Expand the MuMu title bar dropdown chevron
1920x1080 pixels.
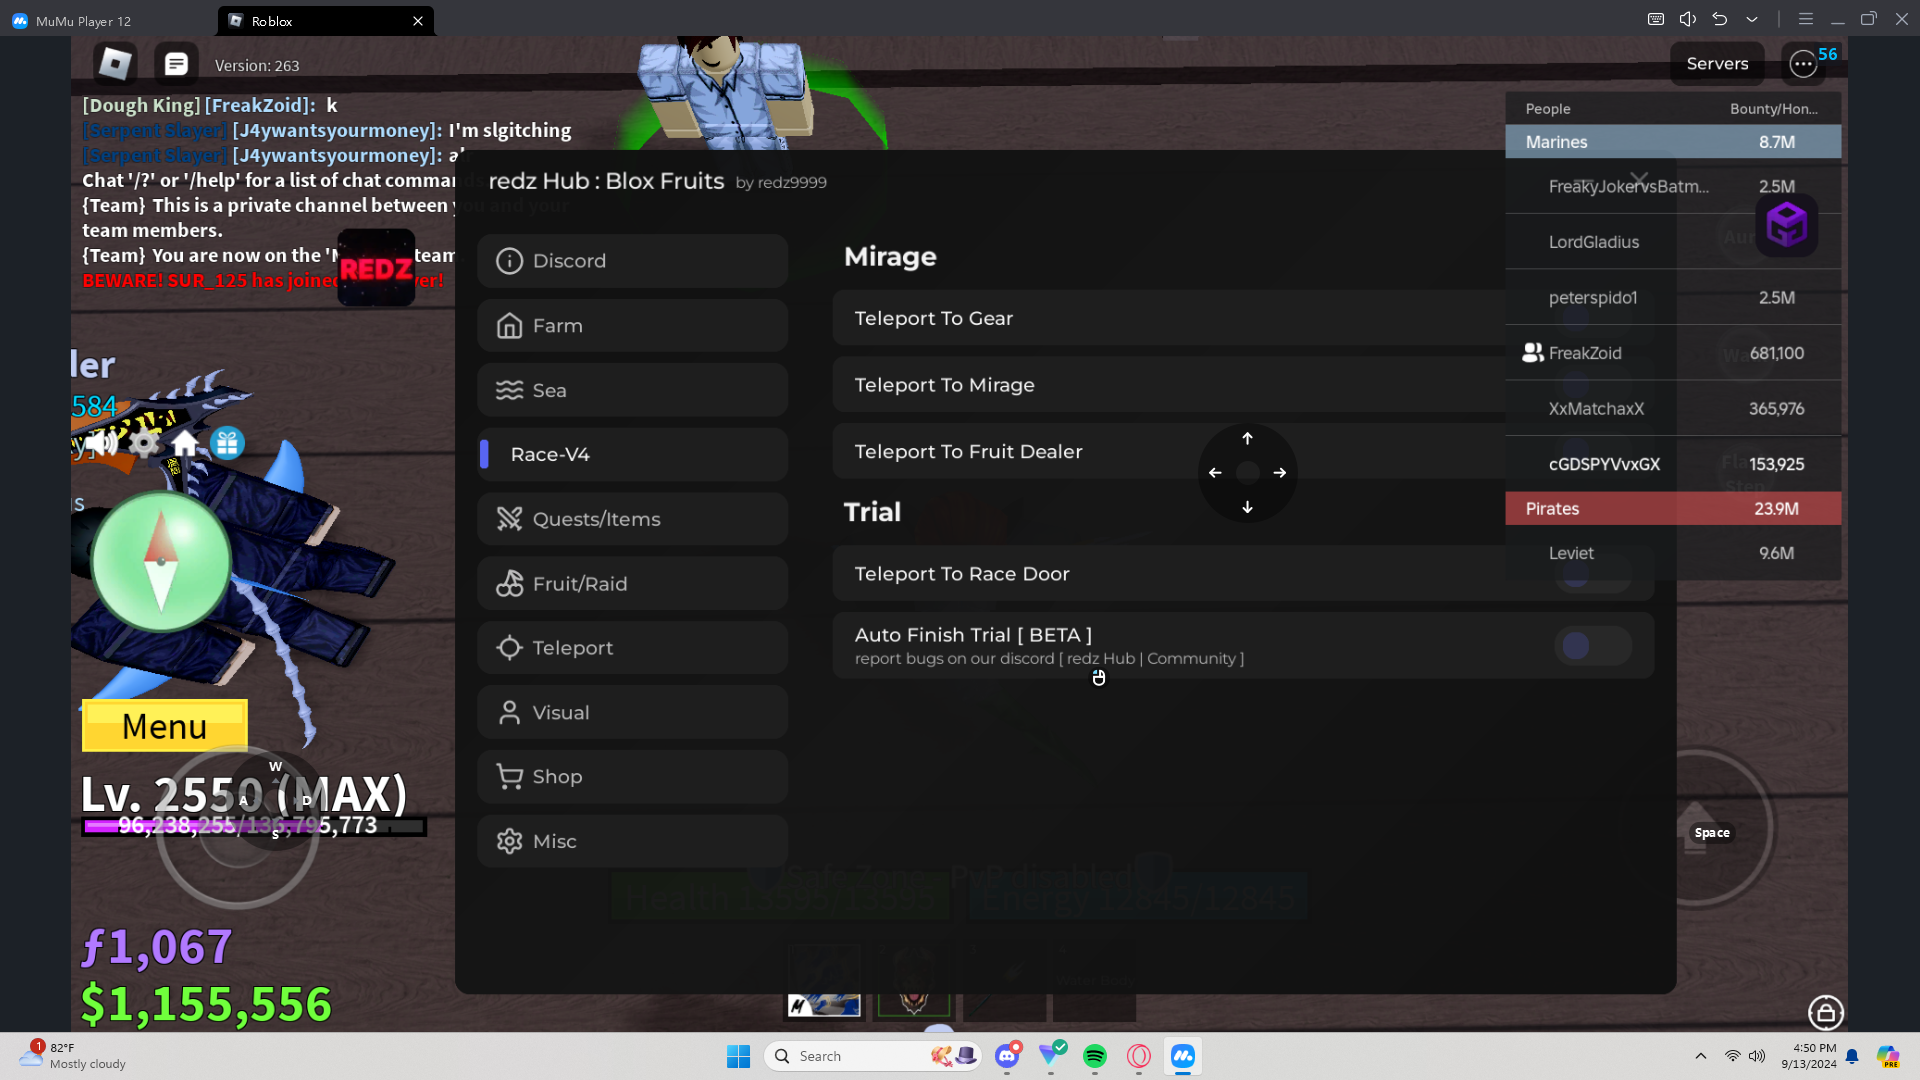[1752, 19]
